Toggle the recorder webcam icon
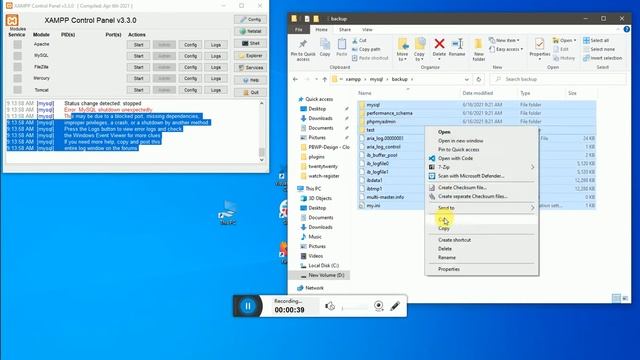The width and height of the screenshot is (640, 360). coord(378,306)
